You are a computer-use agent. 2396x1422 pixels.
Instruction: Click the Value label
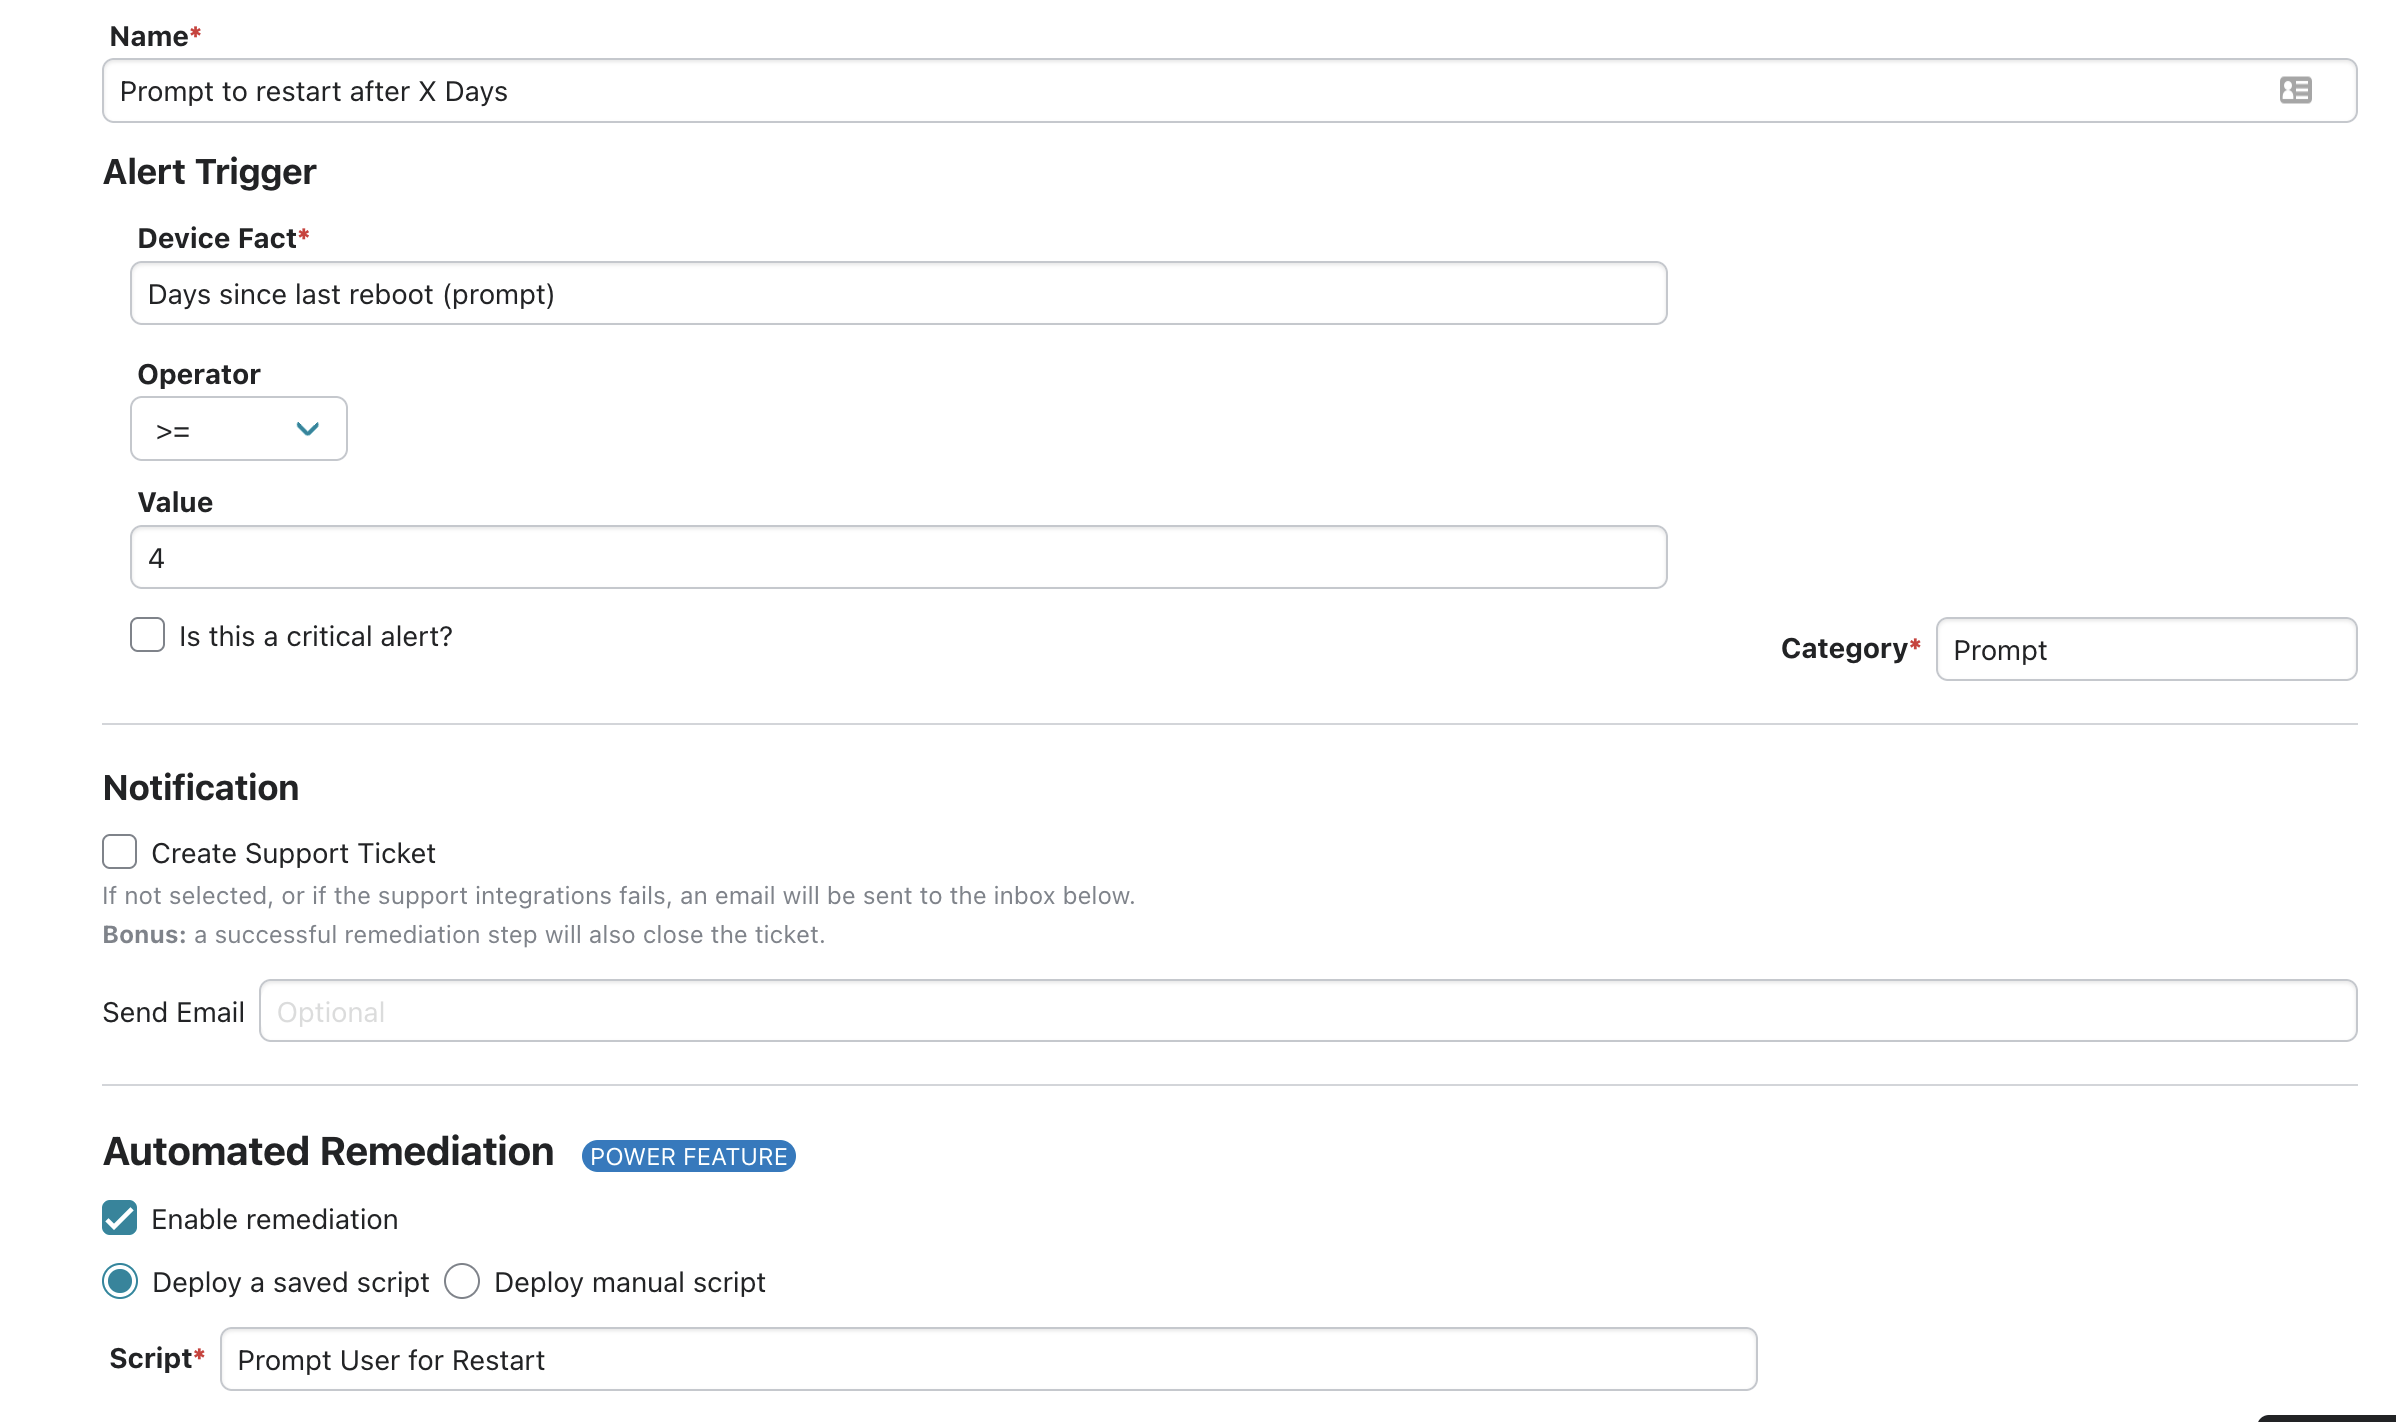(x=175, y=502)
